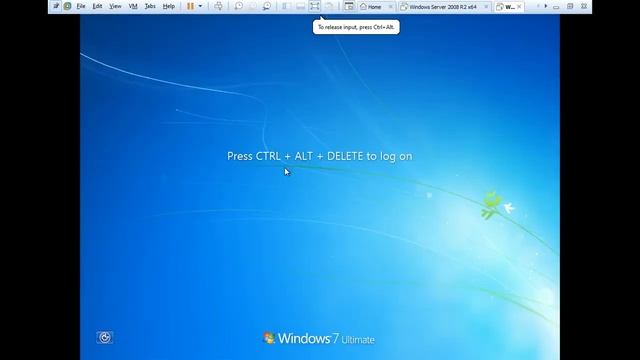The width and height of the screenshot is (640, 360).
Task: Open Ease of Access button on logon screen
Action: pyautogui.click(x=105, y=337)
